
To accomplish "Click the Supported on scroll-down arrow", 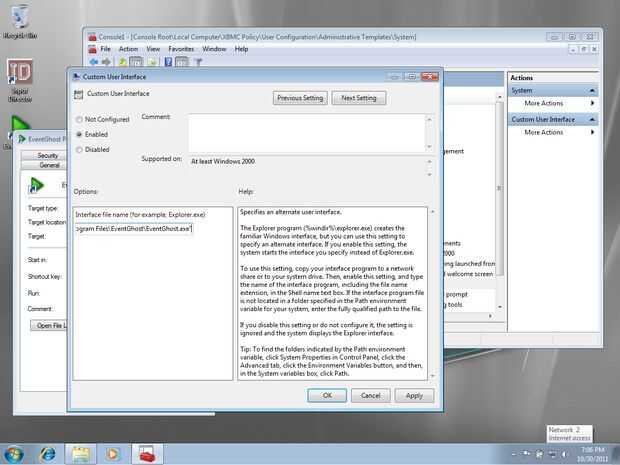I will (x=429, y=174).
